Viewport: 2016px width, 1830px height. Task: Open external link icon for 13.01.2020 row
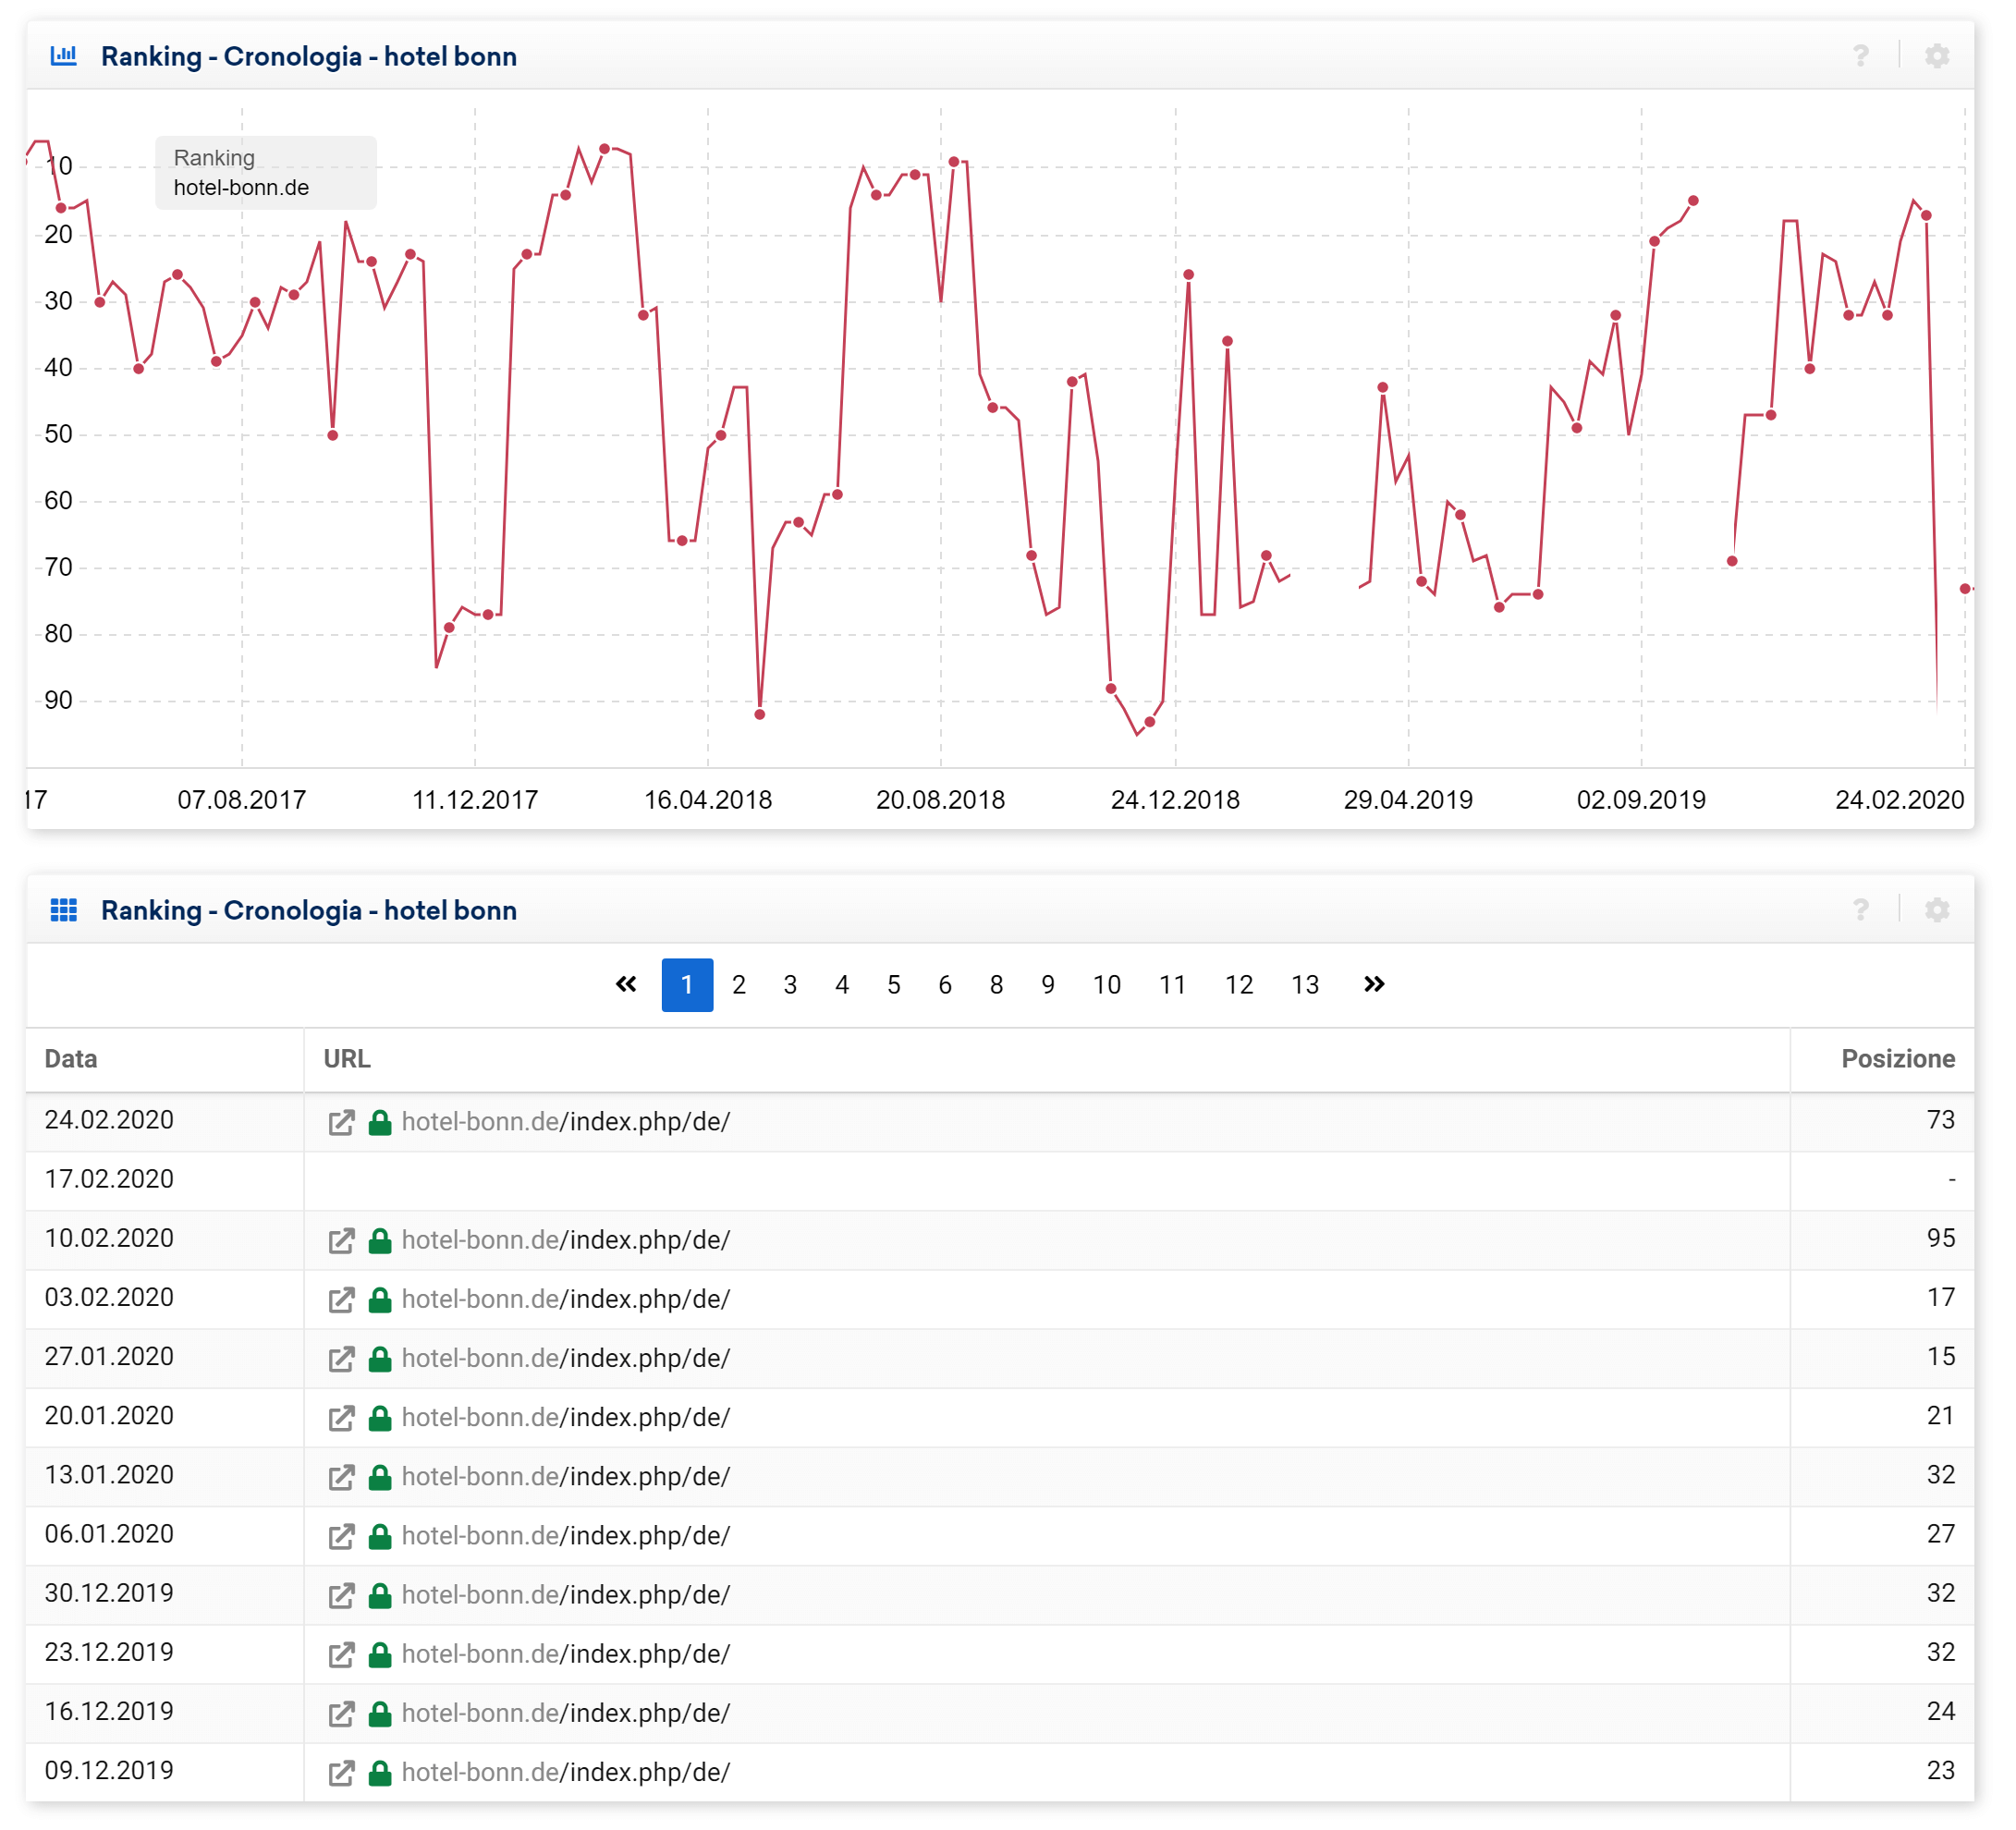pos(341,1477)
